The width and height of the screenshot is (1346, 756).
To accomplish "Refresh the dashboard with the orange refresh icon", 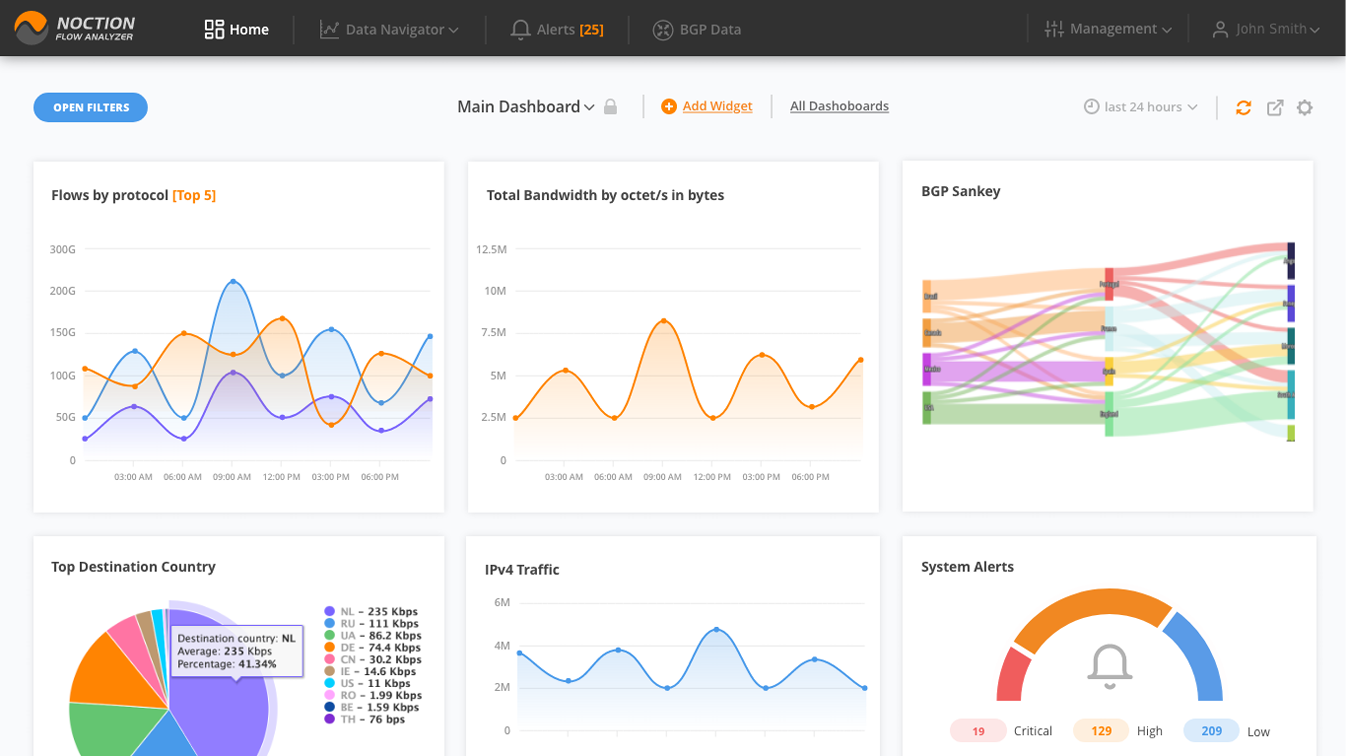I will 1243,107.
